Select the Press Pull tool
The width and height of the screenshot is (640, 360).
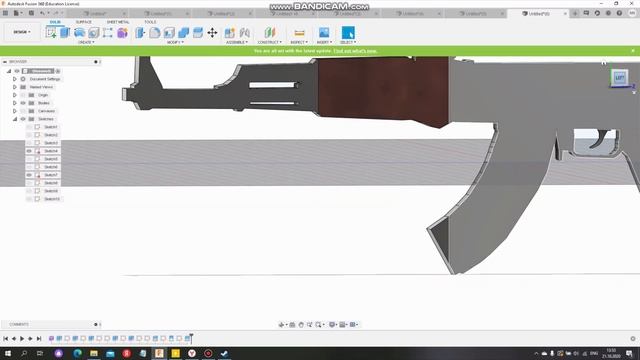pos(140,33)
